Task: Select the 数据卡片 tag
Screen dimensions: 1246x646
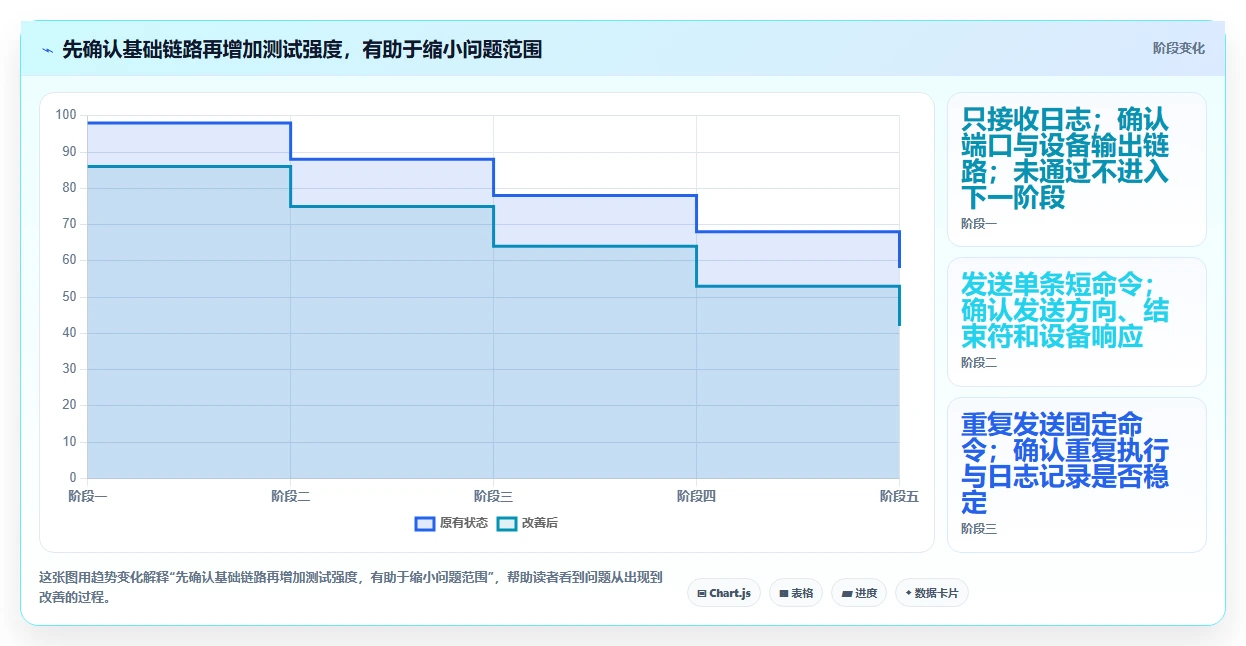Action: 932,593
